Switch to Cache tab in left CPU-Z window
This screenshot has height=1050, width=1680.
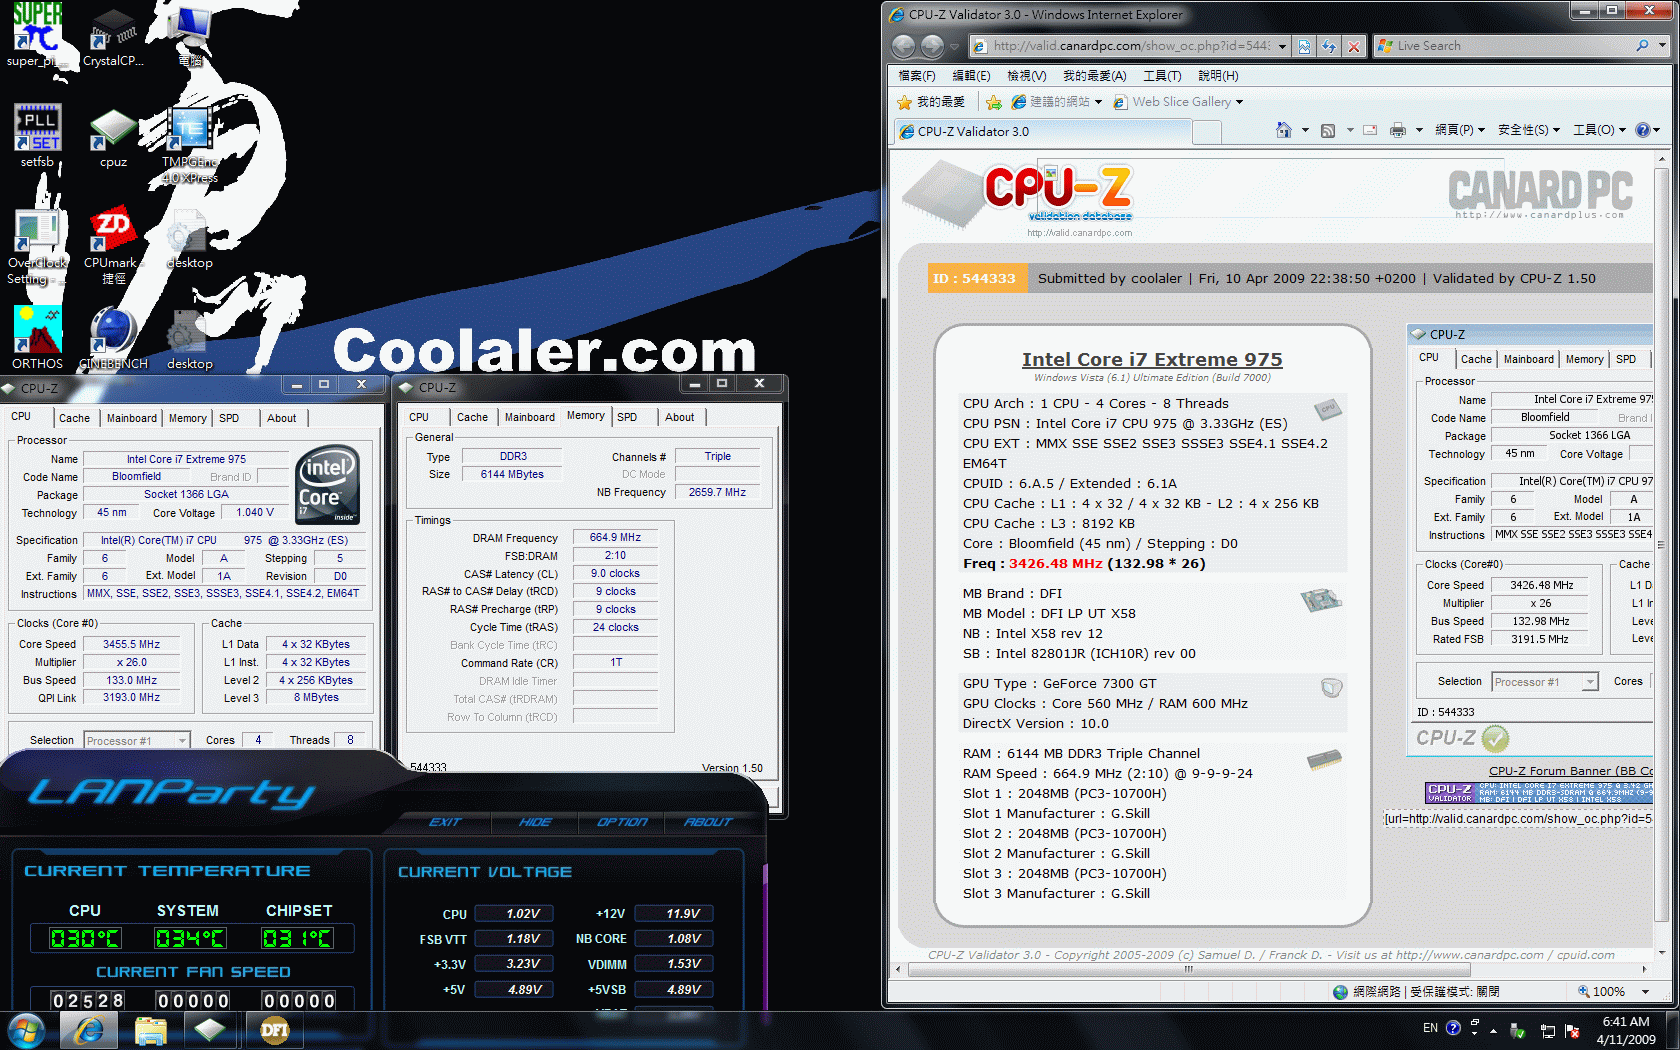click(74, 418)
